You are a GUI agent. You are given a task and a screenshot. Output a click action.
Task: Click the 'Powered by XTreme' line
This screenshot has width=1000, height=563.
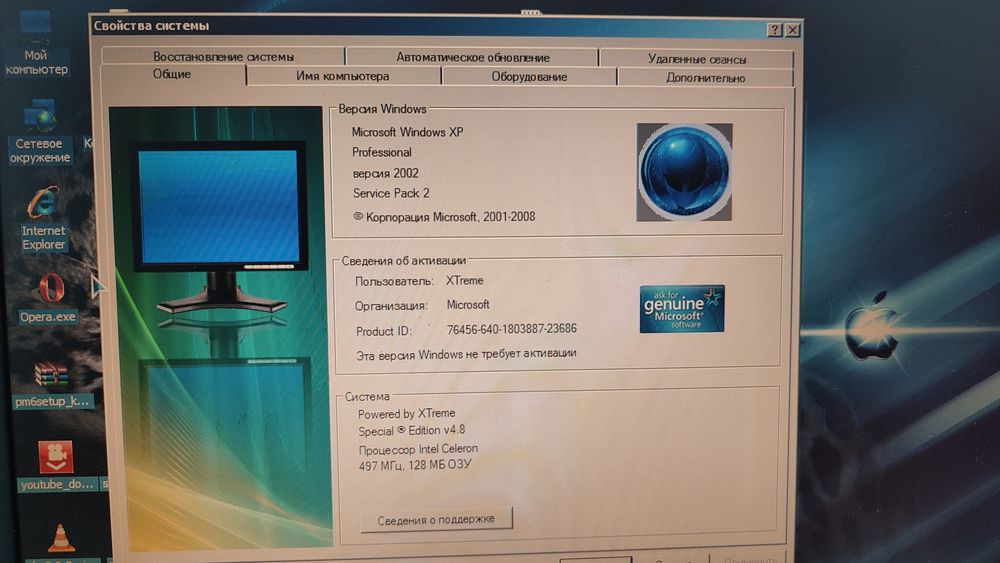coord(407,413)
